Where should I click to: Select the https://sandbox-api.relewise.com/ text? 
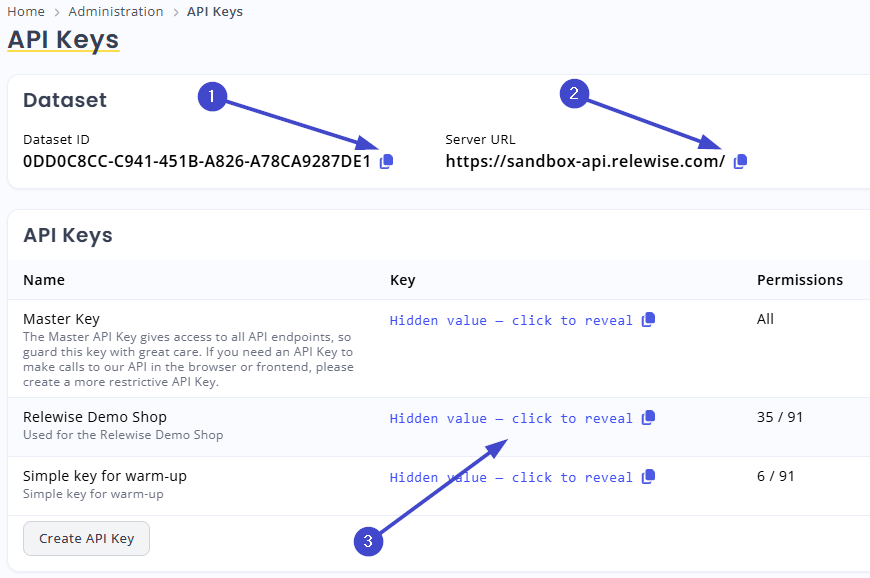pyautogui.click(x=585, y=161)
